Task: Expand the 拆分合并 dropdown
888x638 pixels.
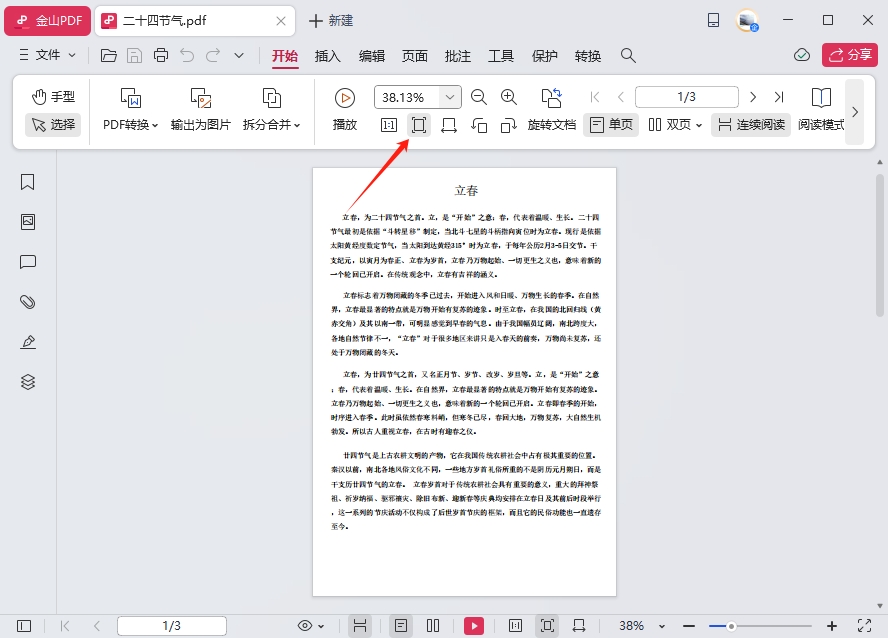Action: point(272,125)
